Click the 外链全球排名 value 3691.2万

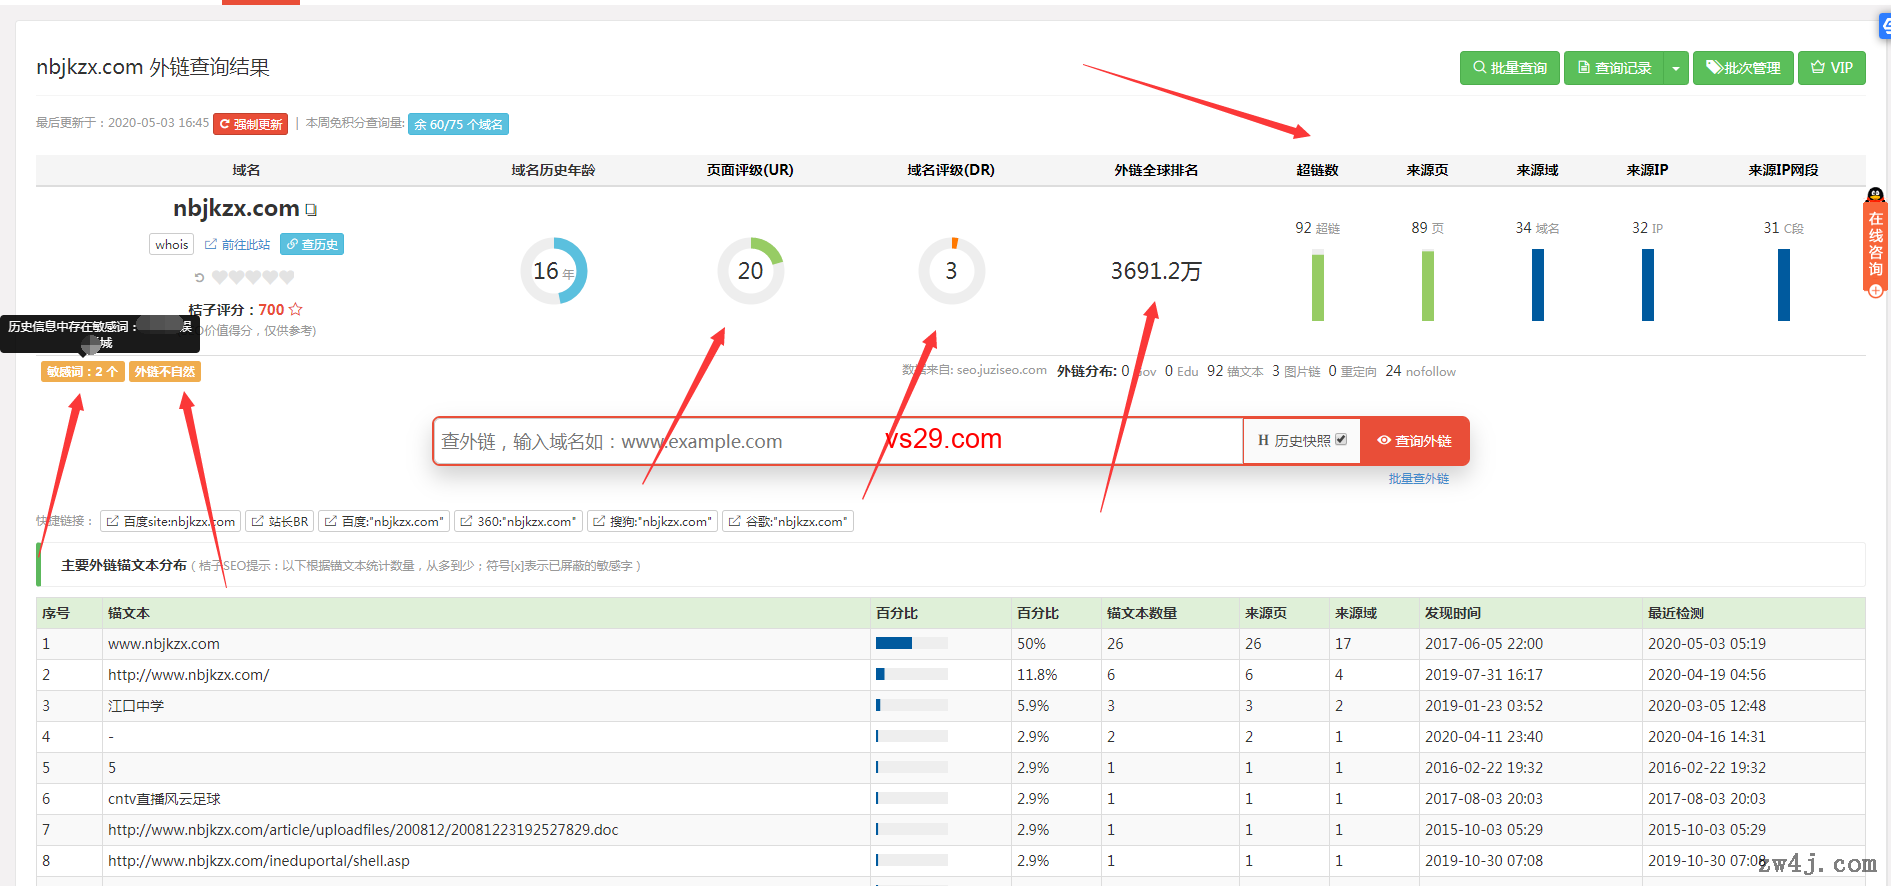(x=1156, y=271)
